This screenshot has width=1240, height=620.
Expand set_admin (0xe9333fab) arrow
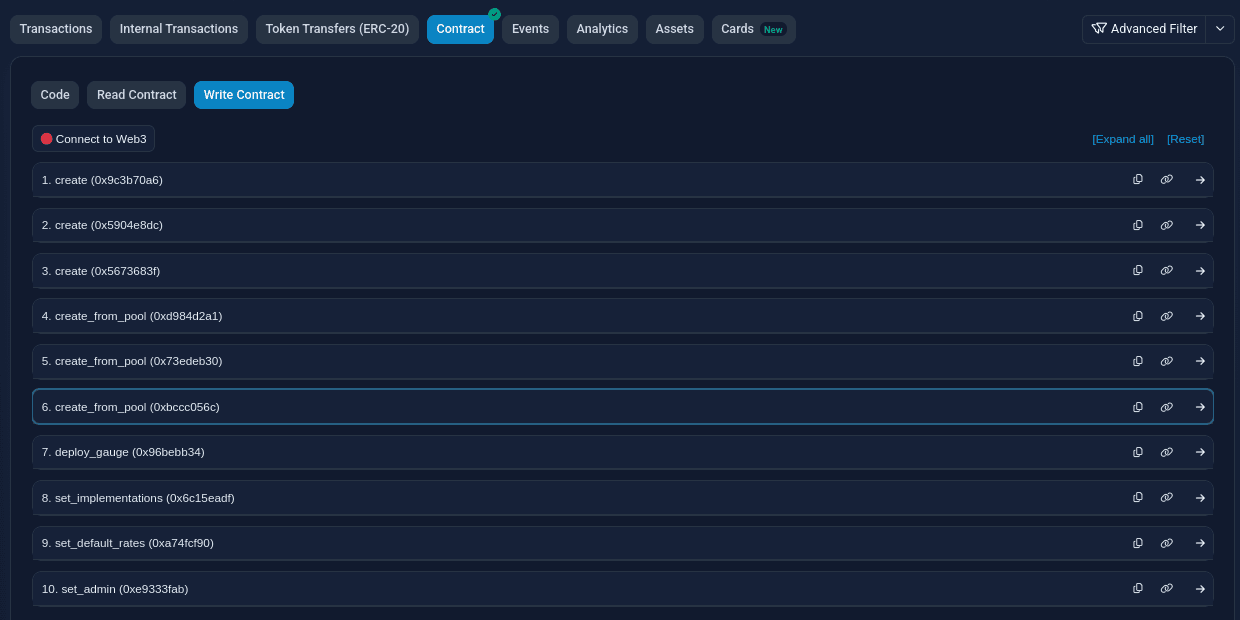click(x=1200, y=589)
